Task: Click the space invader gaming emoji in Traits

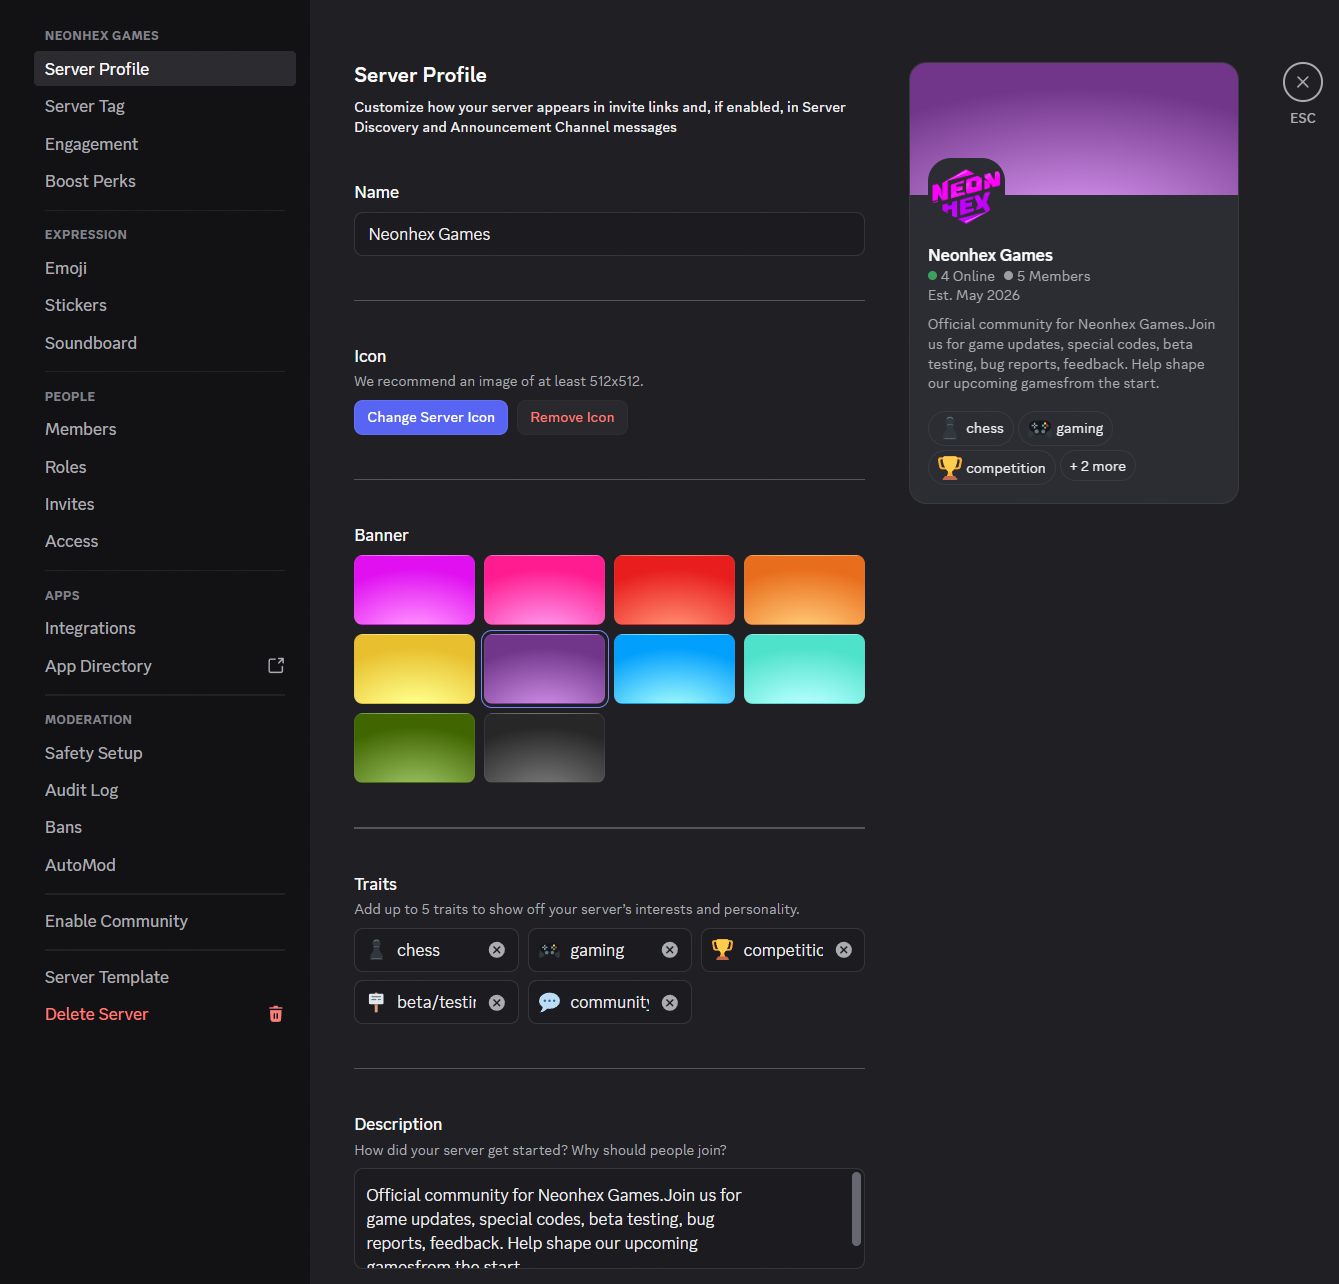Action: tap(549, 950)
